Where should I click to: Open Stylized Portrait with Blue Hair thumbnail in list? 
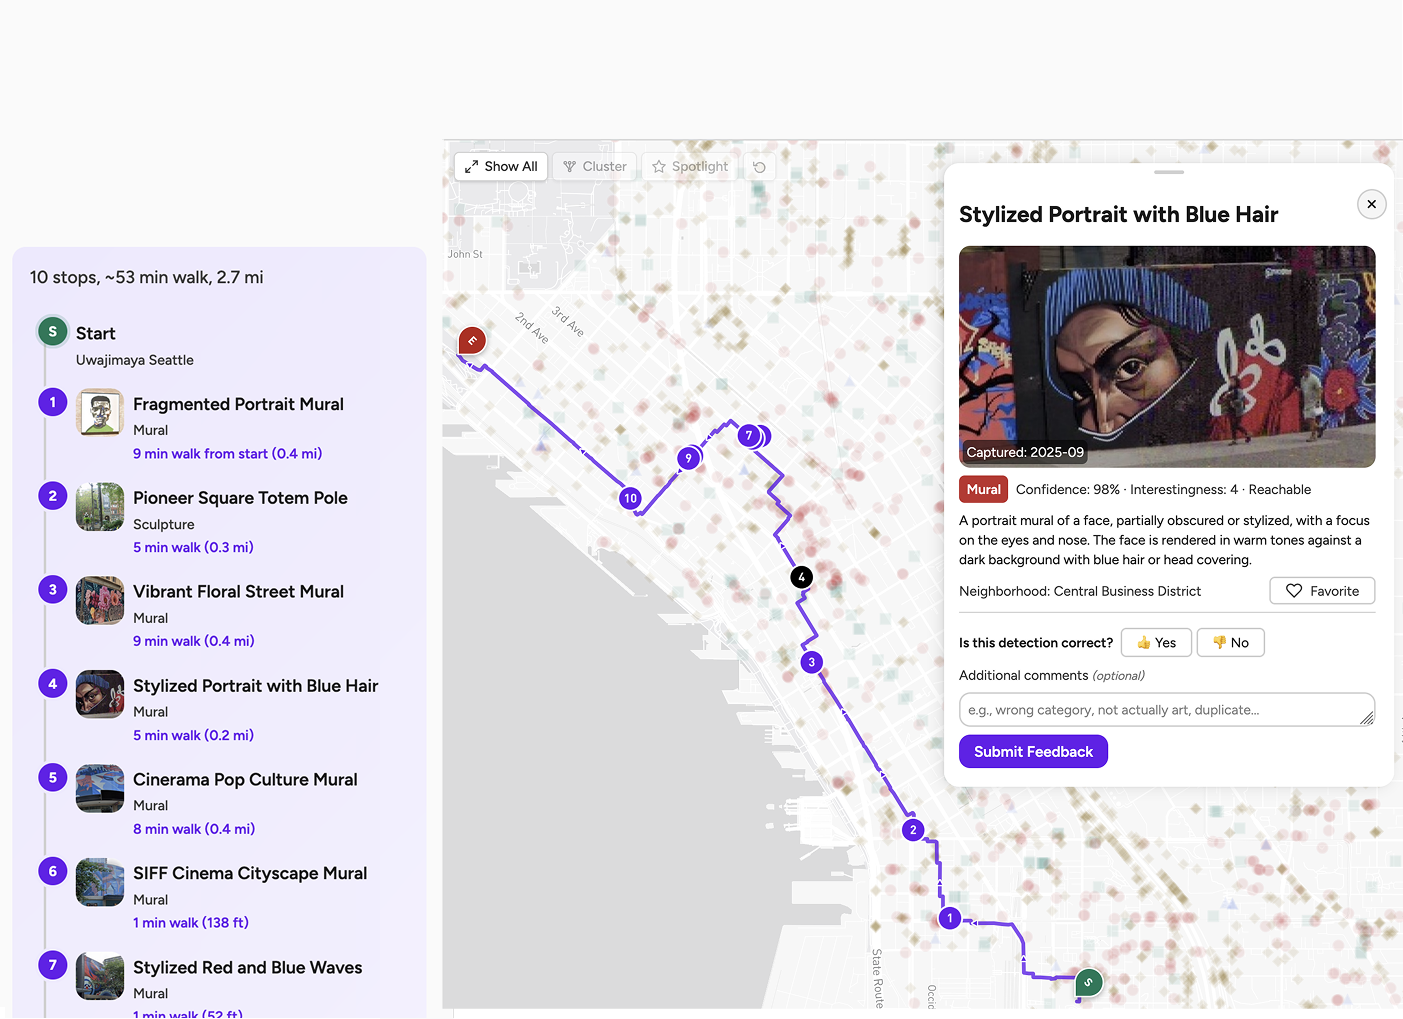(x=100, y=695)
